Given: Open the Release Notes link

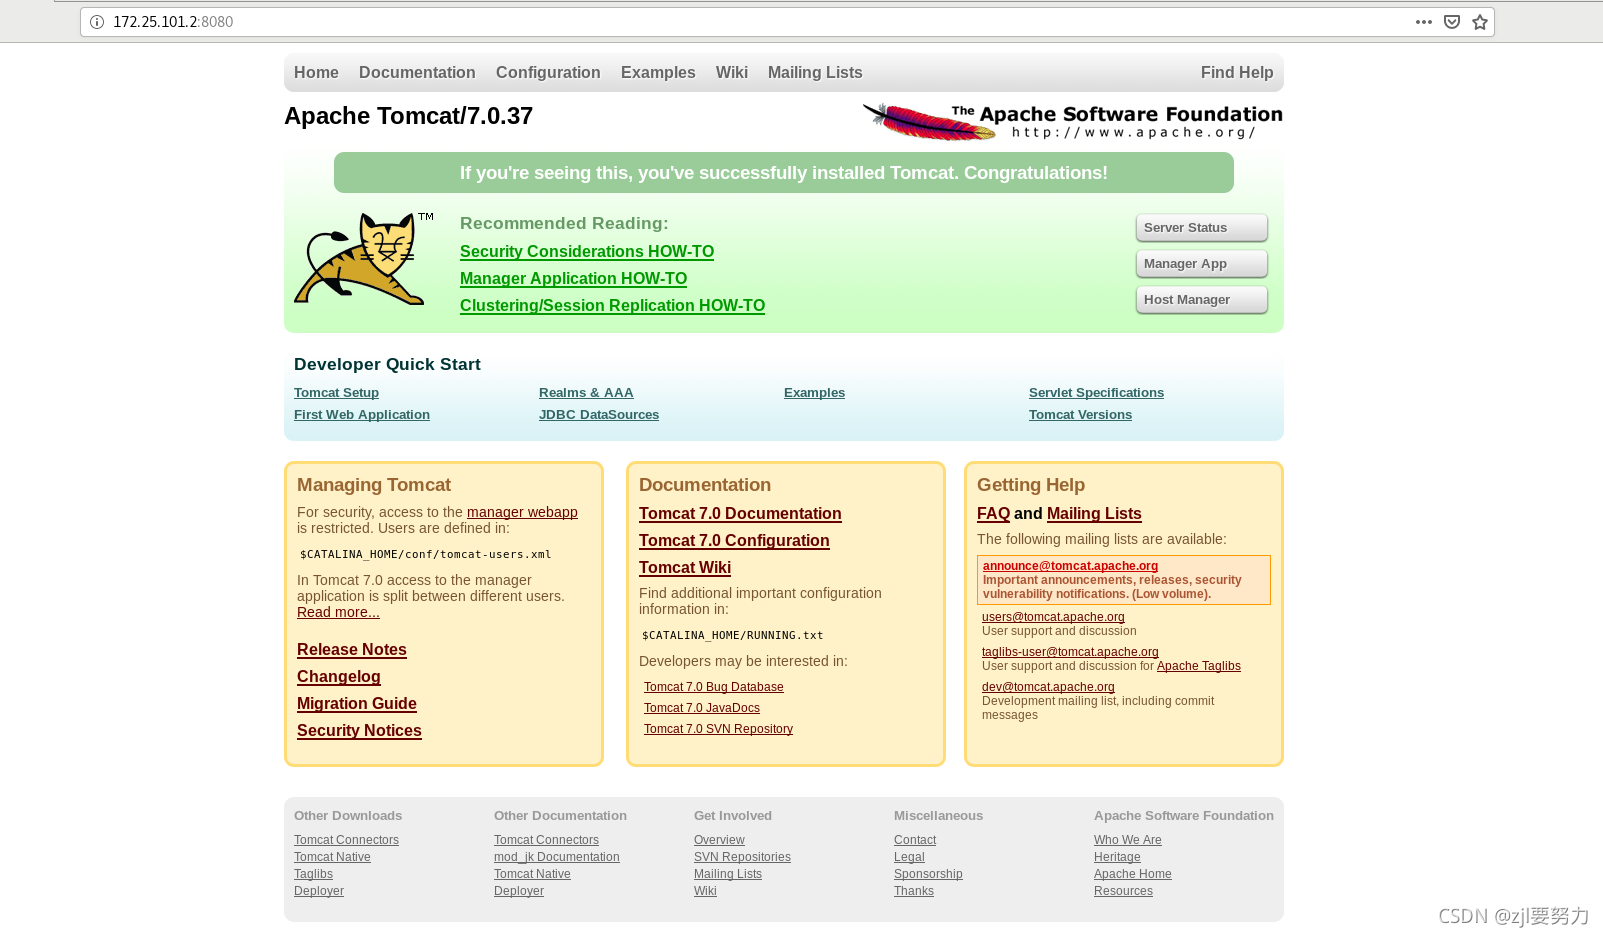Looking at the screenshot, I should 352,650.
